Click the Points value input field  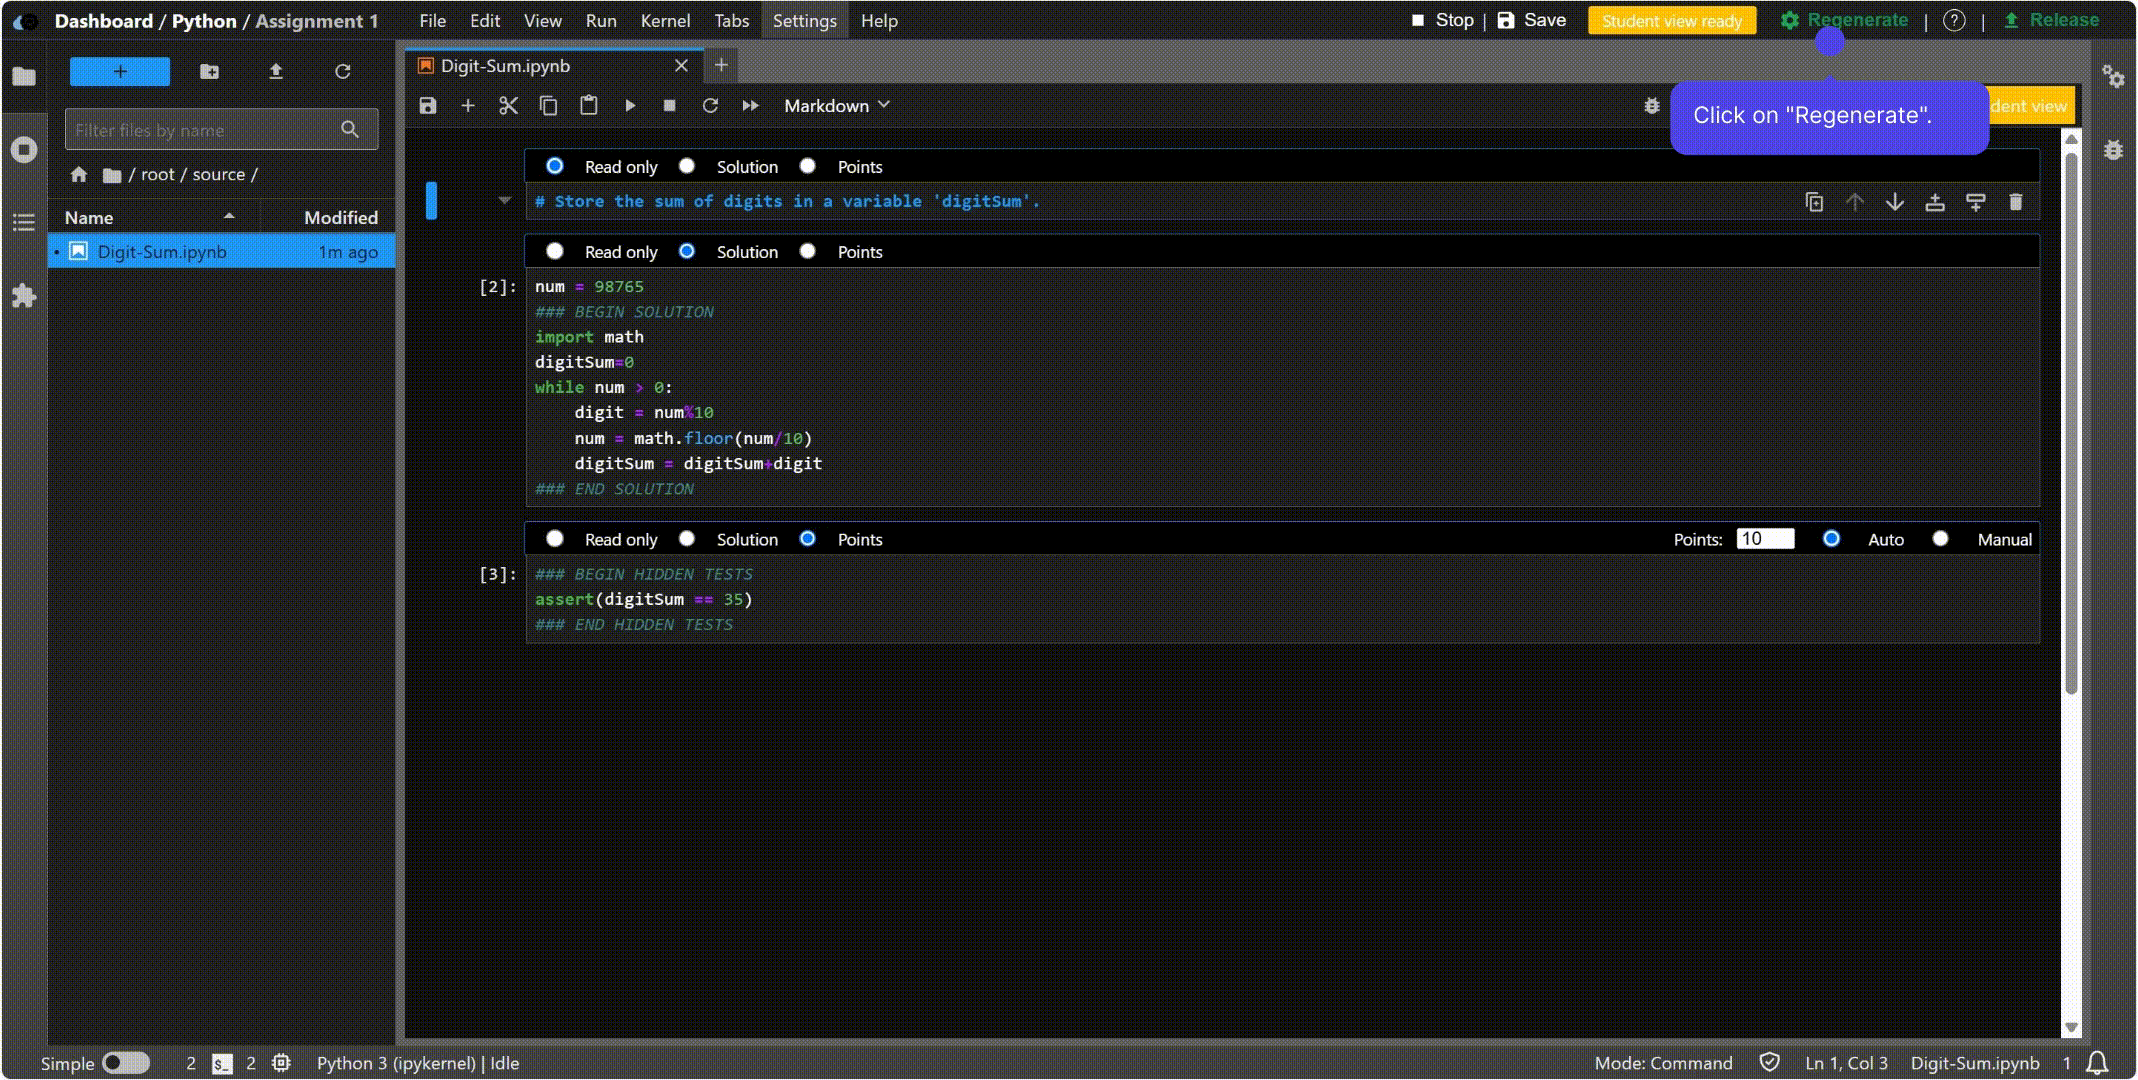coord(1765,539)
